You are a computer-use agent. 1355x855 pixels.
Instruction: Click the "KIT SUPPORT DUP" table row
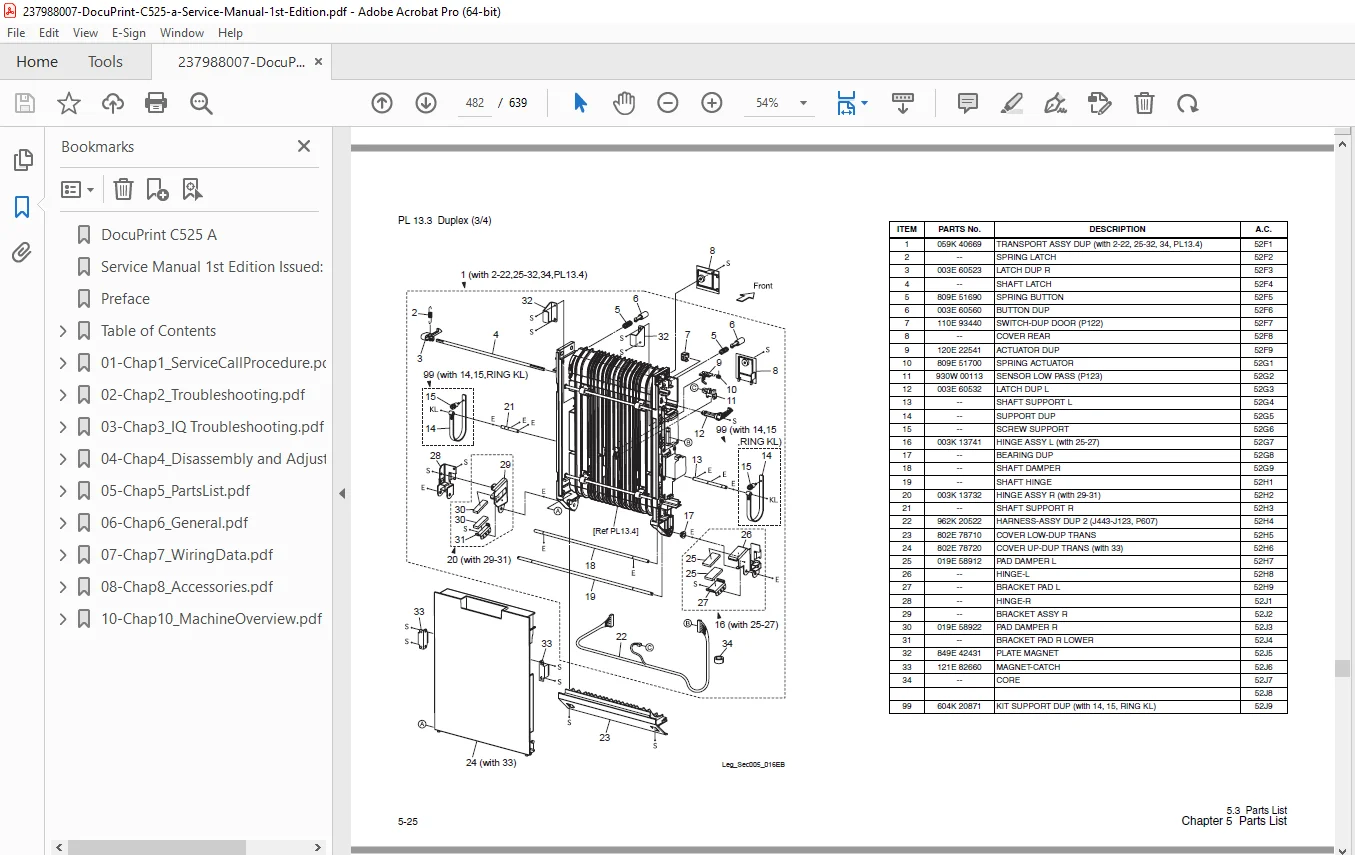click(x=1088, y=706)
